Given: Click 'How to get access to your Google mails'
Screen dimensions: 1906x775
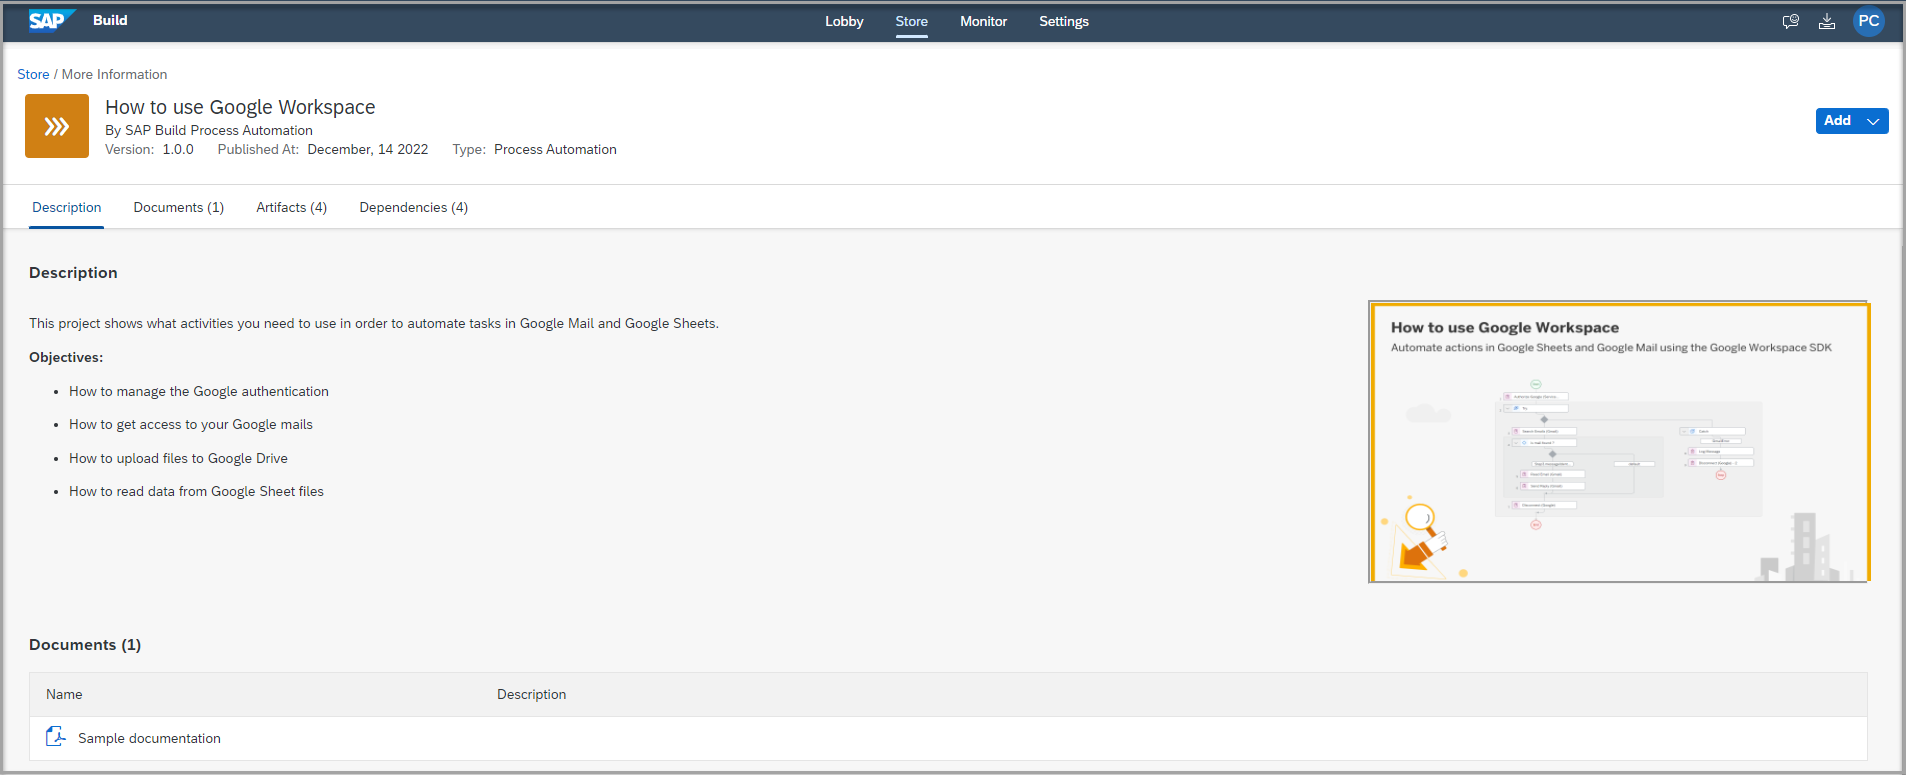Looking at the screenshot, I should pos(191,424).
